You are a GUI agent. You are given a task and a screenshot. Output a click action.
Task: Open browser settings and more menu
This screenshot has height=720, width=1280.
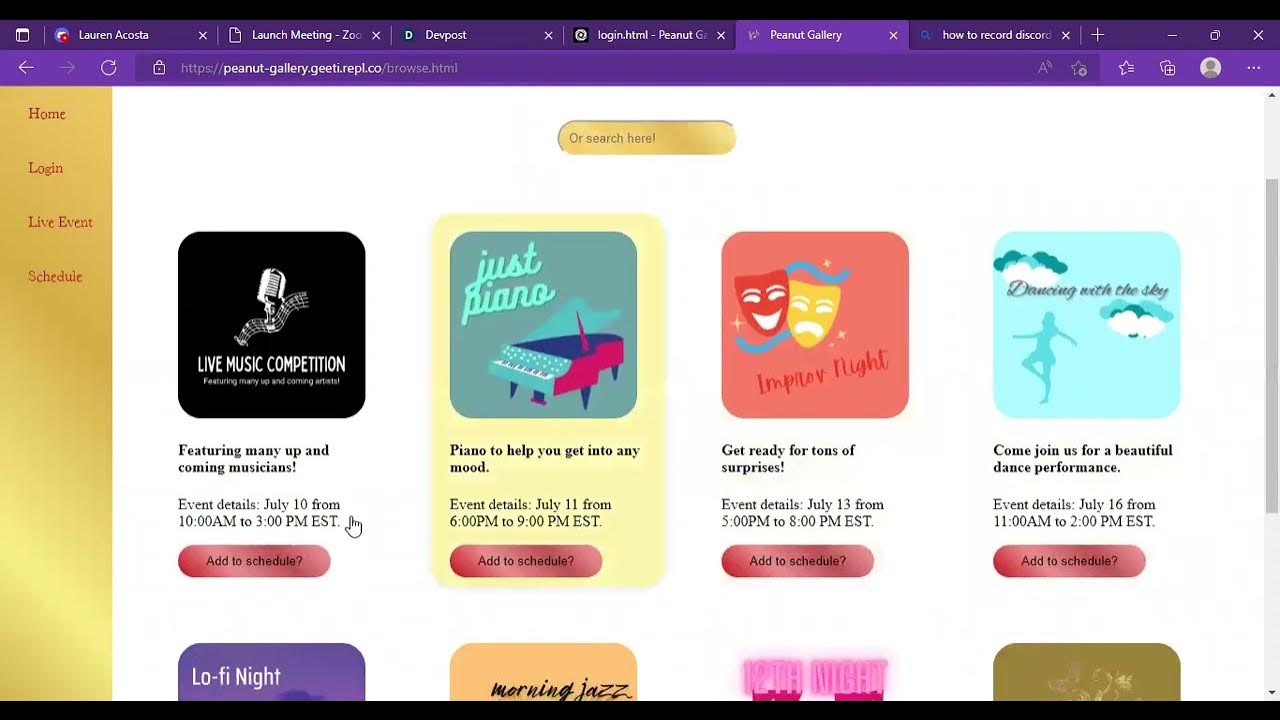(1254, 68)
